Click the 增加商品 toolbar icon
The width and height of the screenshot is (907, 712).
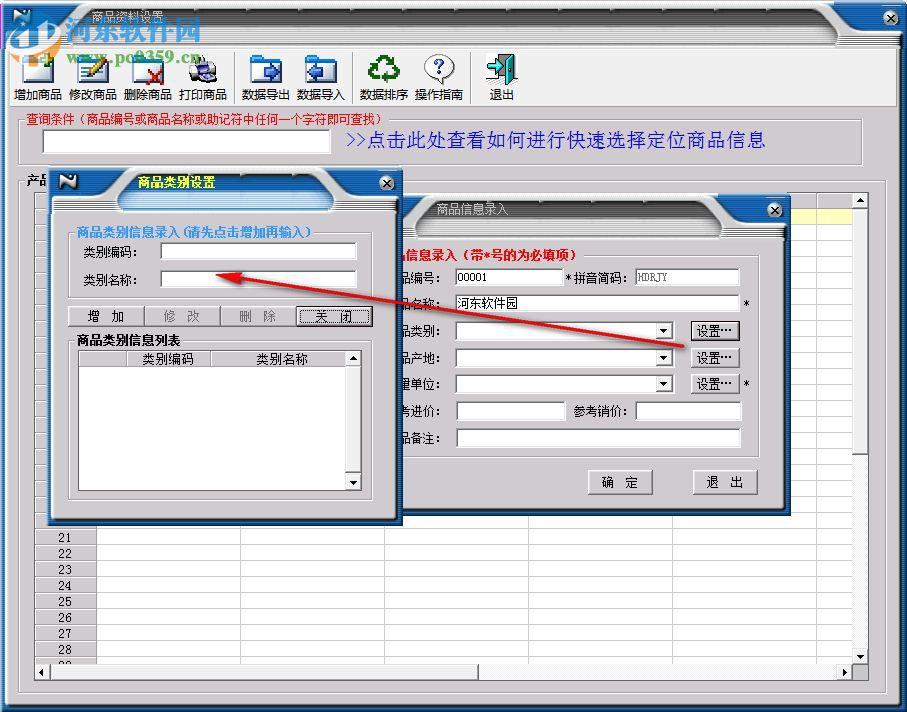38,69
